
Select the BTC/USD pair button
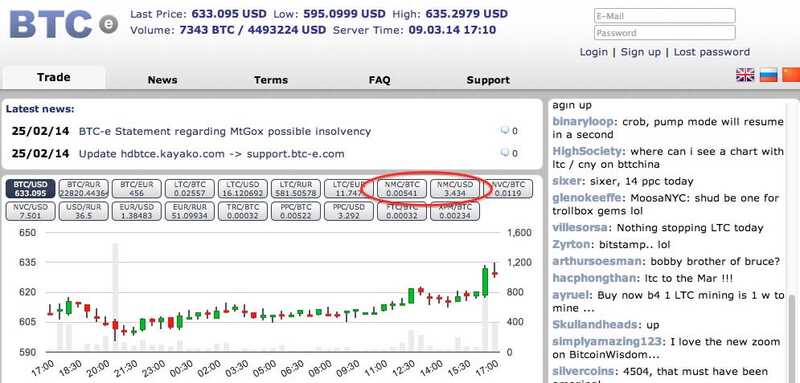31,189
